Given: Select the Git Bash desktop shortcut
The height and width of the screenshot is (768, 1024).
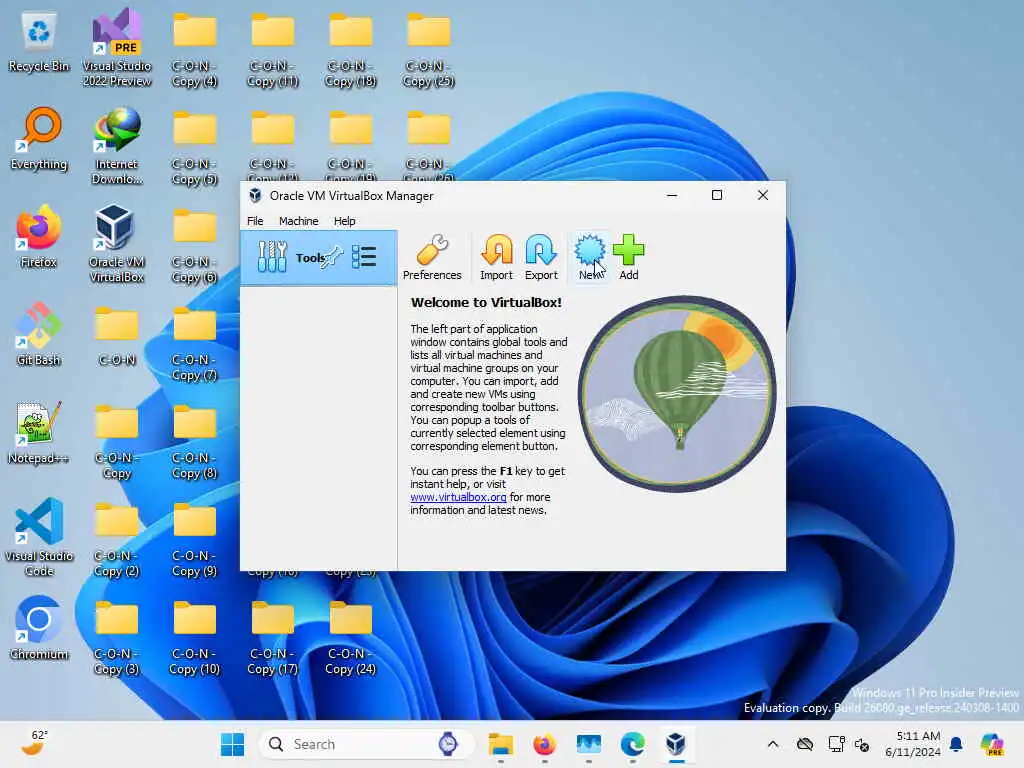Looking at the screenshot, I should click(x=39, y=335).
